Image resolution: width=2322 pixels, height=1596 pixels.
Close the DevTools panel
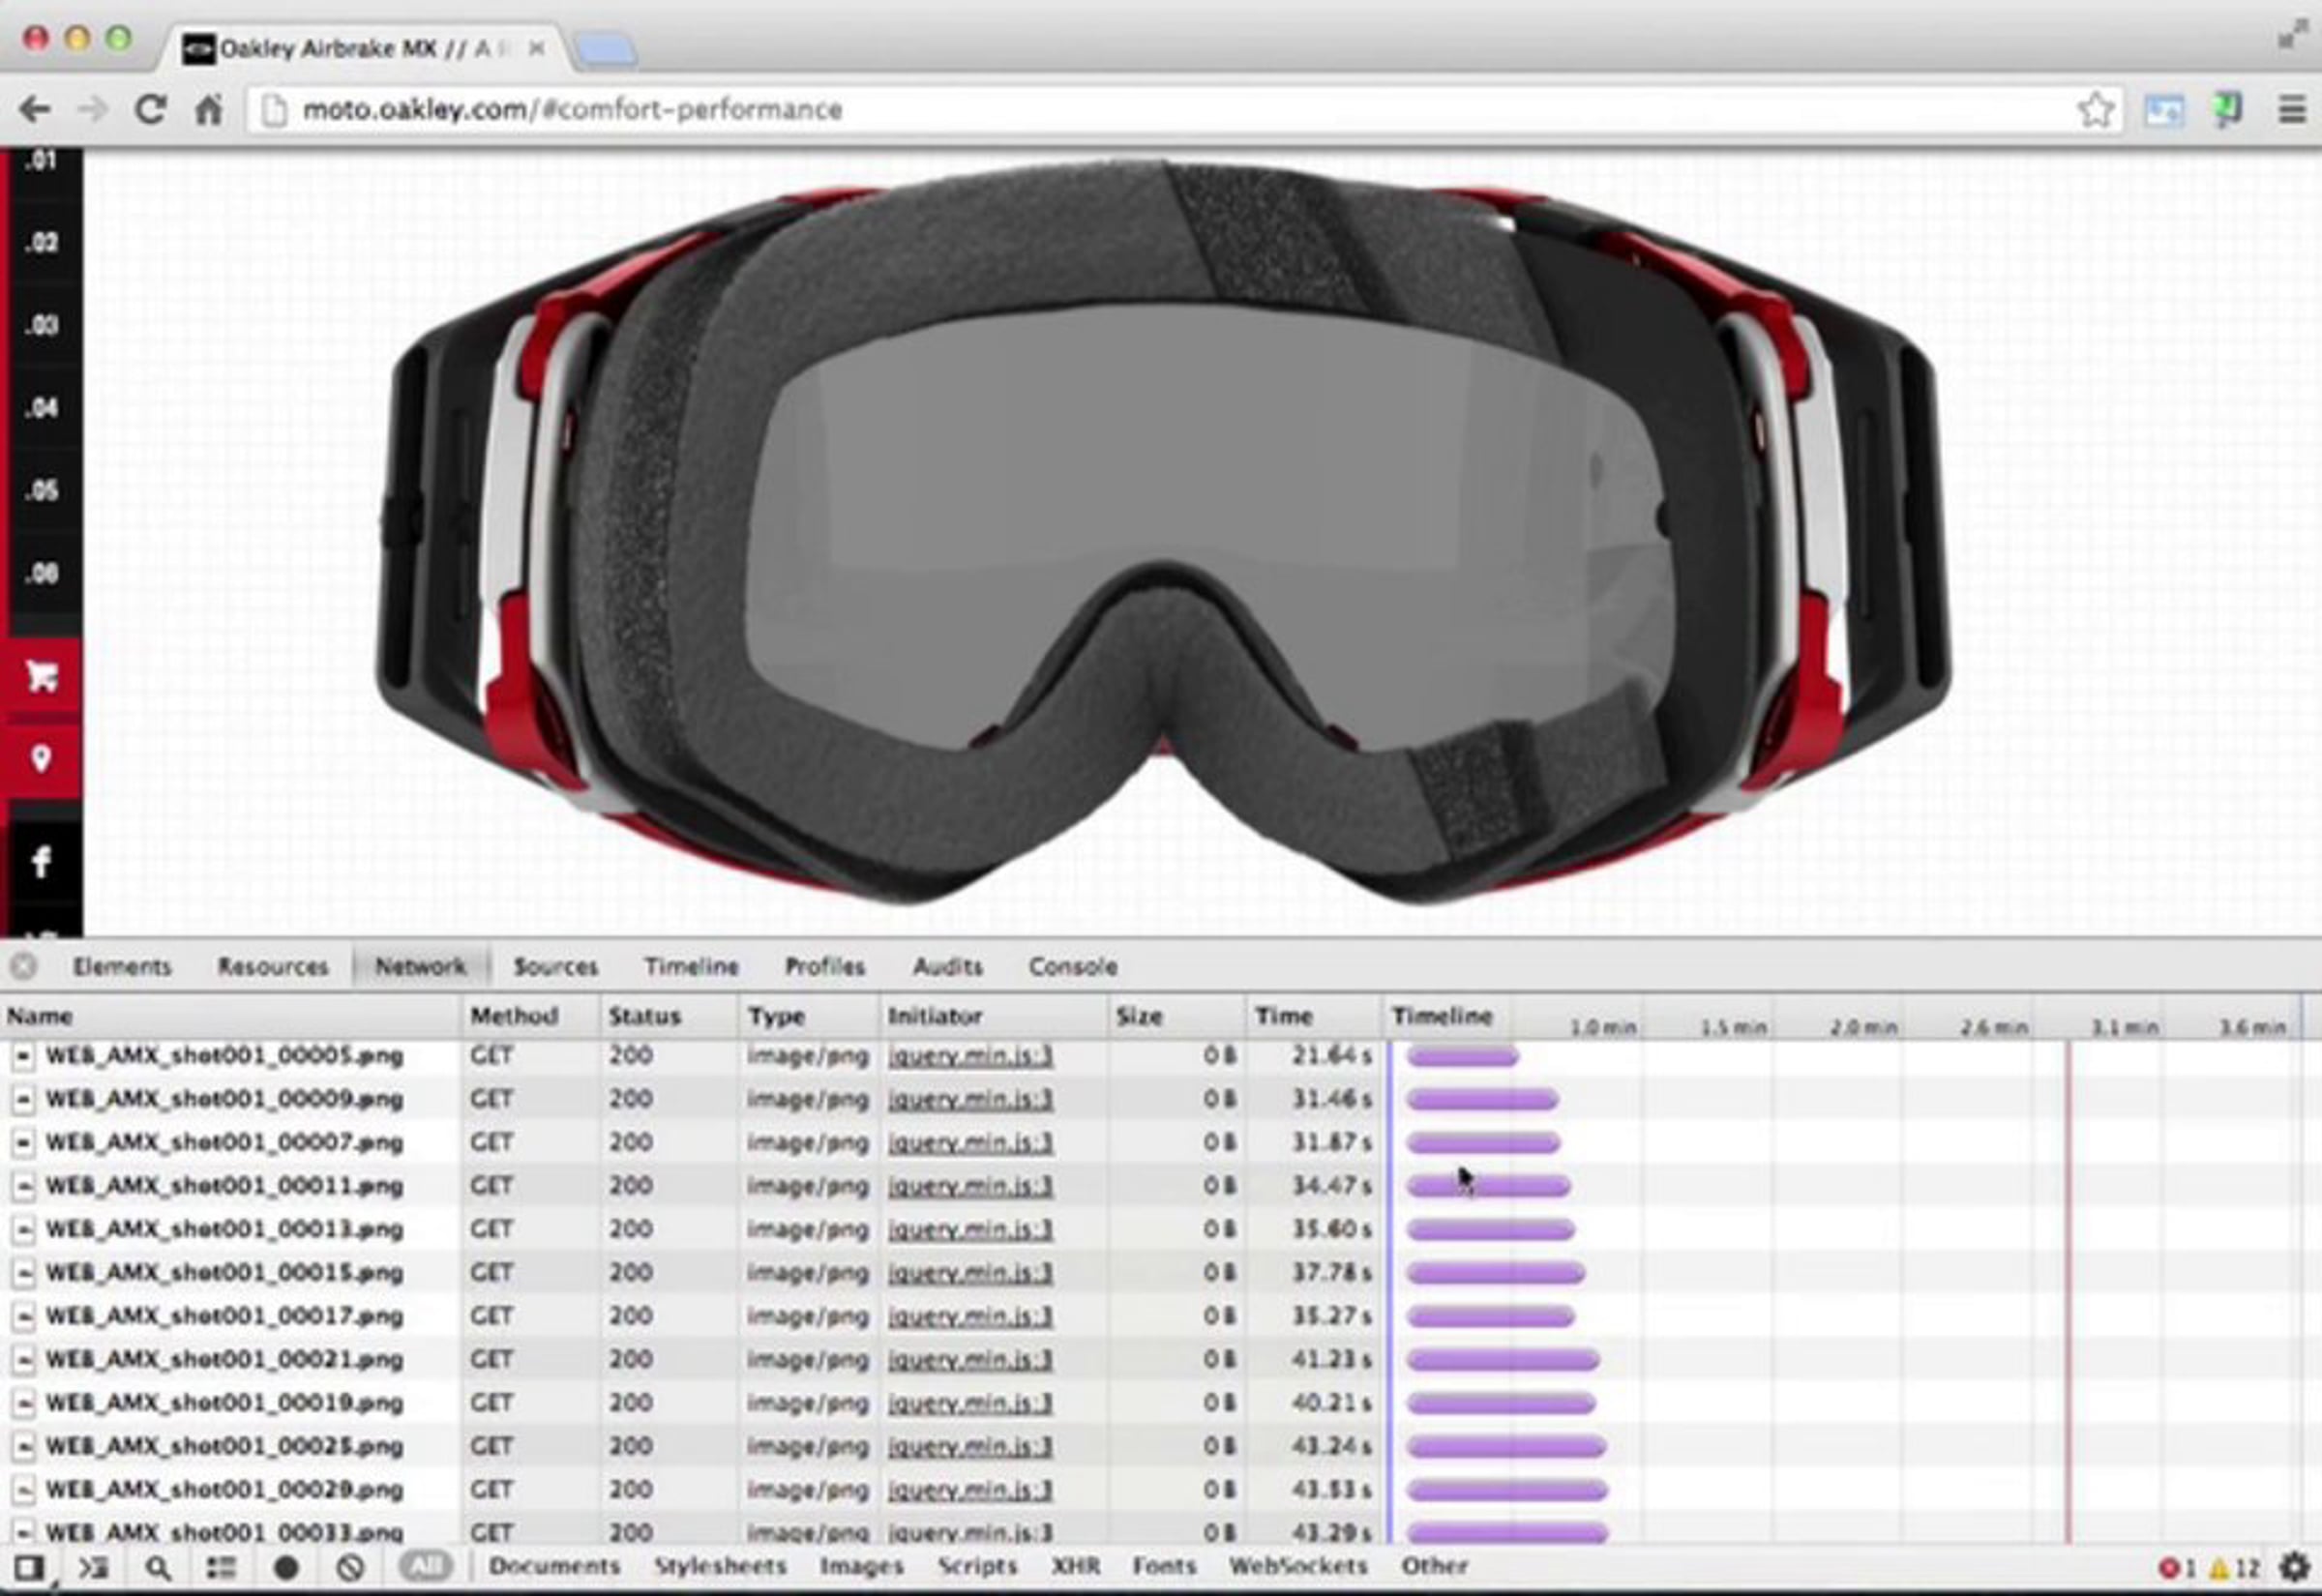coord(24,966)
